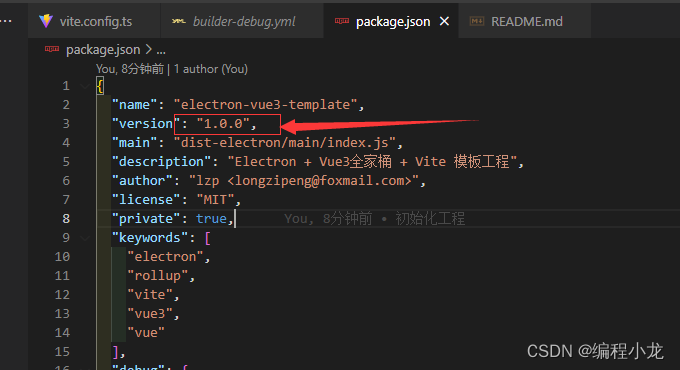680x370 pixels.
Task: Click the breadcrumb ellipsis after package.json
Action: pos(161,51)
